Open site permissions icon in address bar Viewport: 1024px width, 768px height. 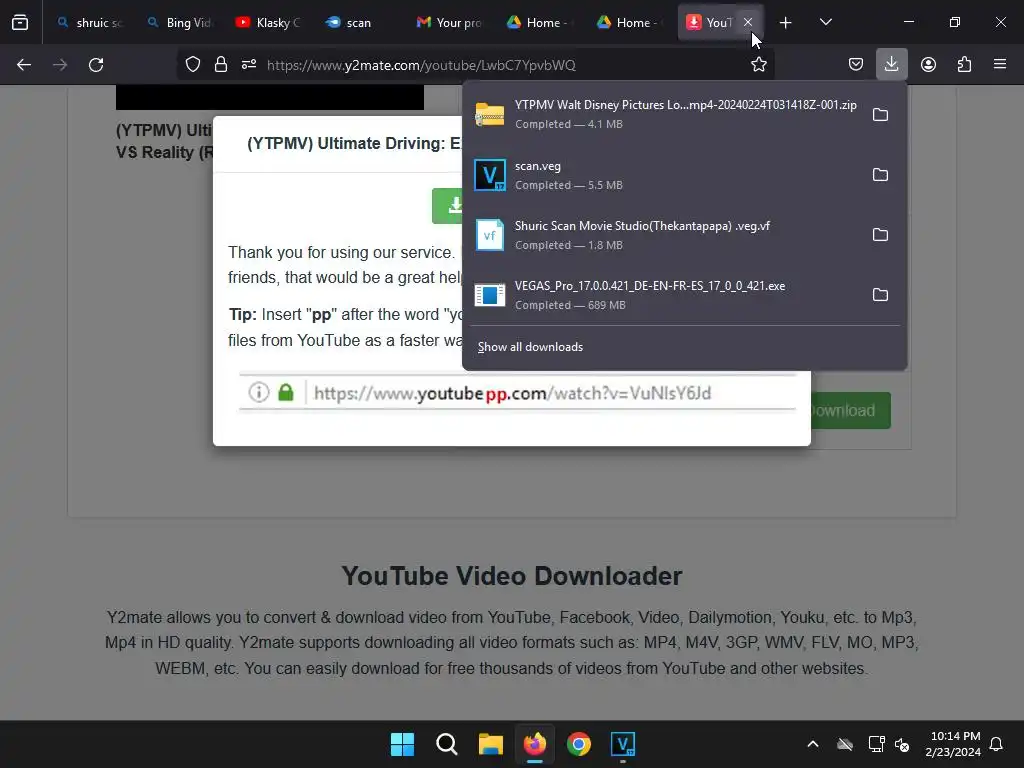pyautogui.click(x=249, y=65)
